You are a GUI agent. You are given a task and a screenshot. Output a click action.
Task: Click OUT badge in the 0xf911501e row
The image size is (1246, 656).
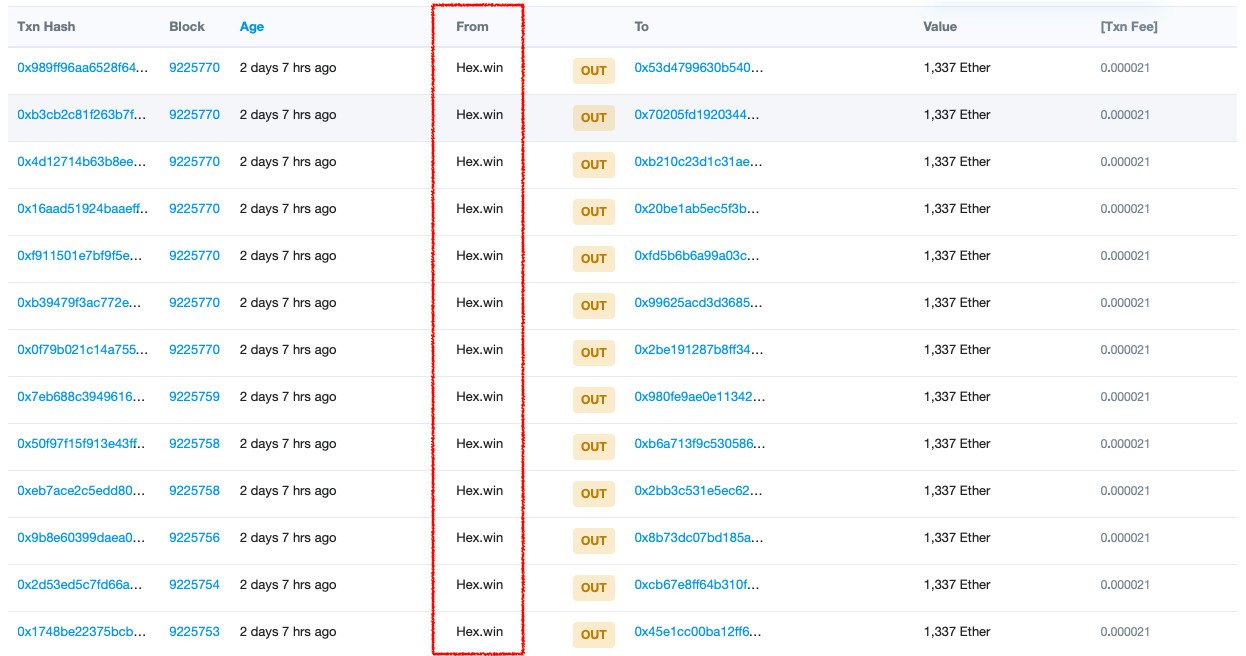[594, 259]
